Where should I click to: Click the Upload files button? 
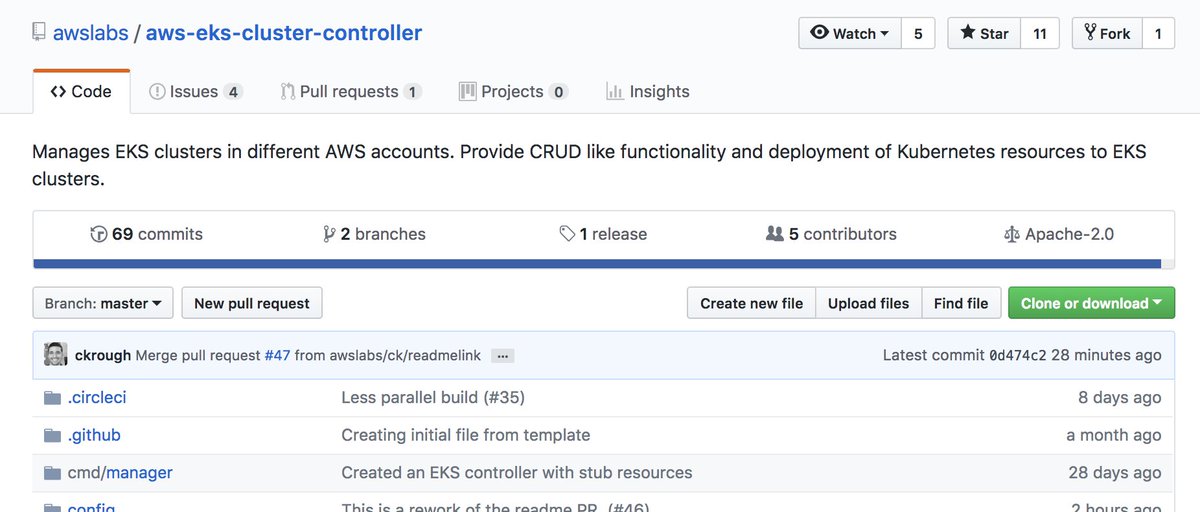coord(869,303)
